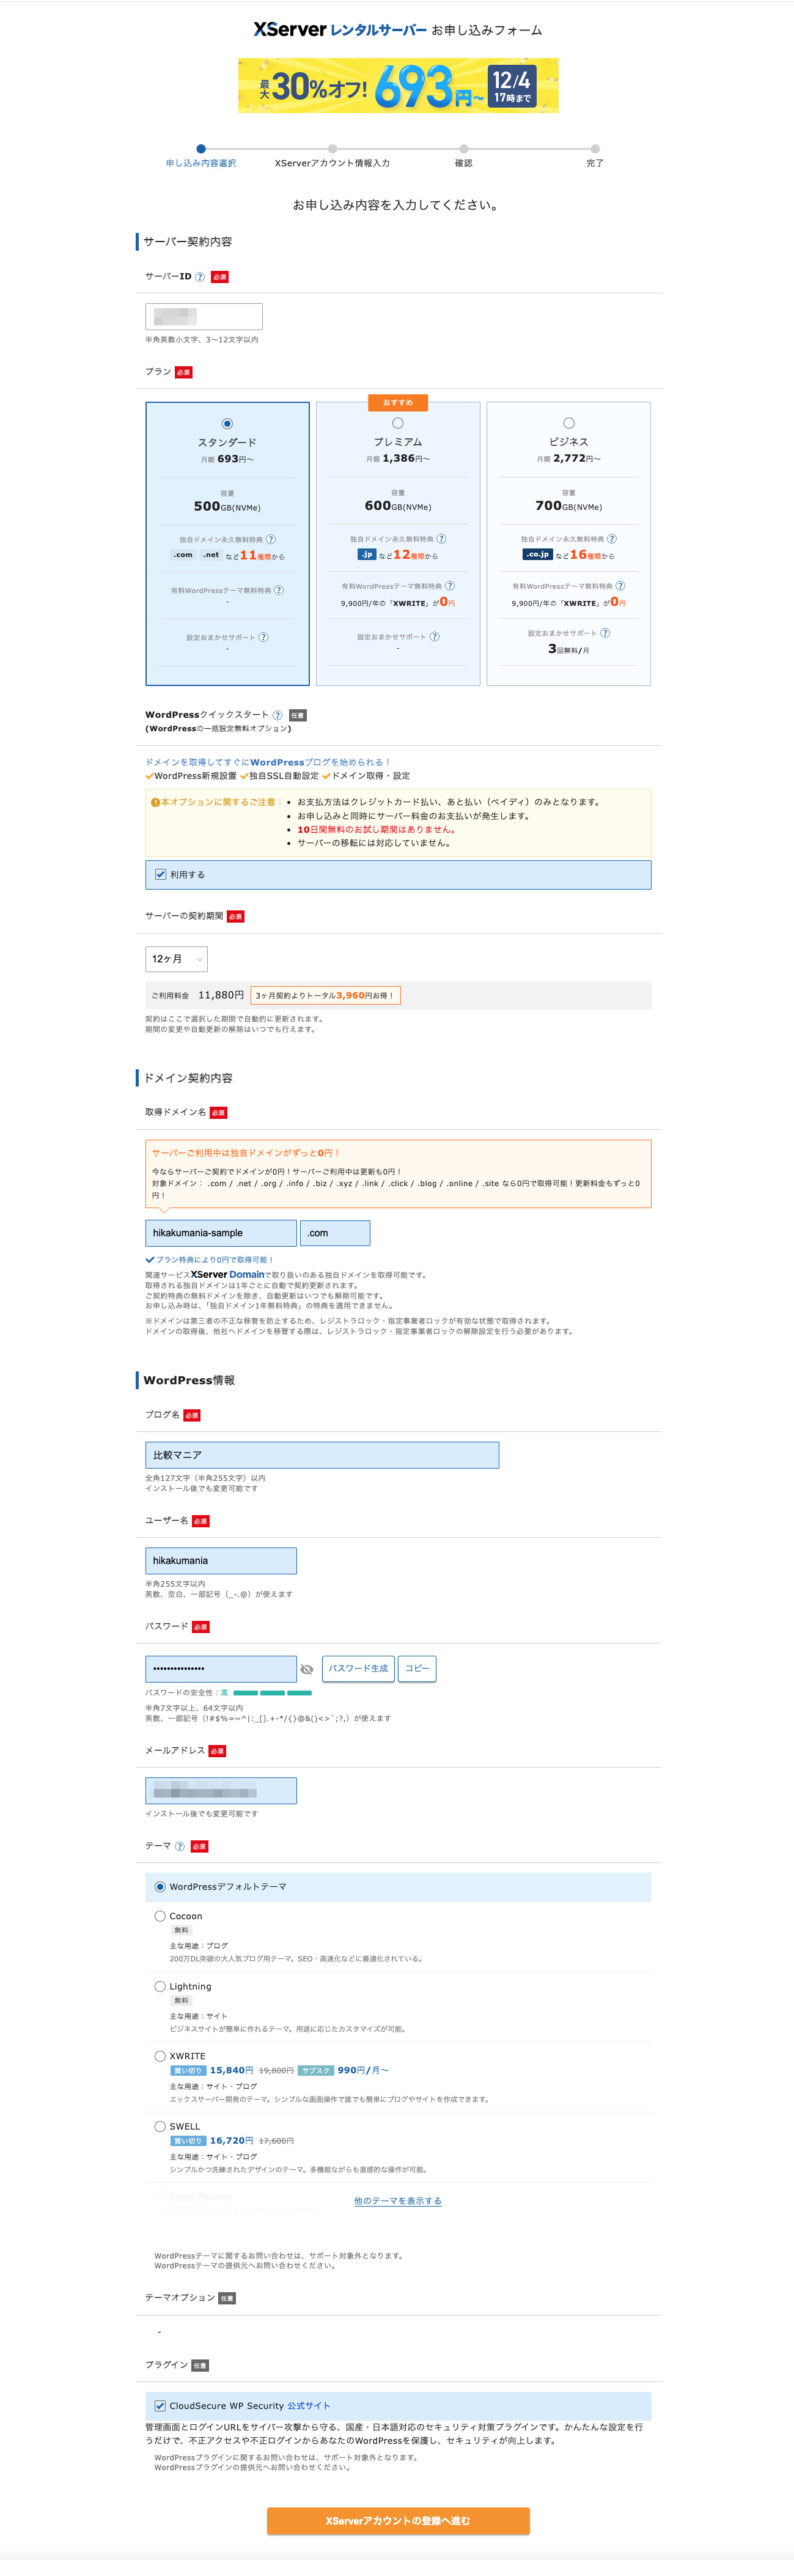Uncheck the 利用する checkbox

pos(161,874)
